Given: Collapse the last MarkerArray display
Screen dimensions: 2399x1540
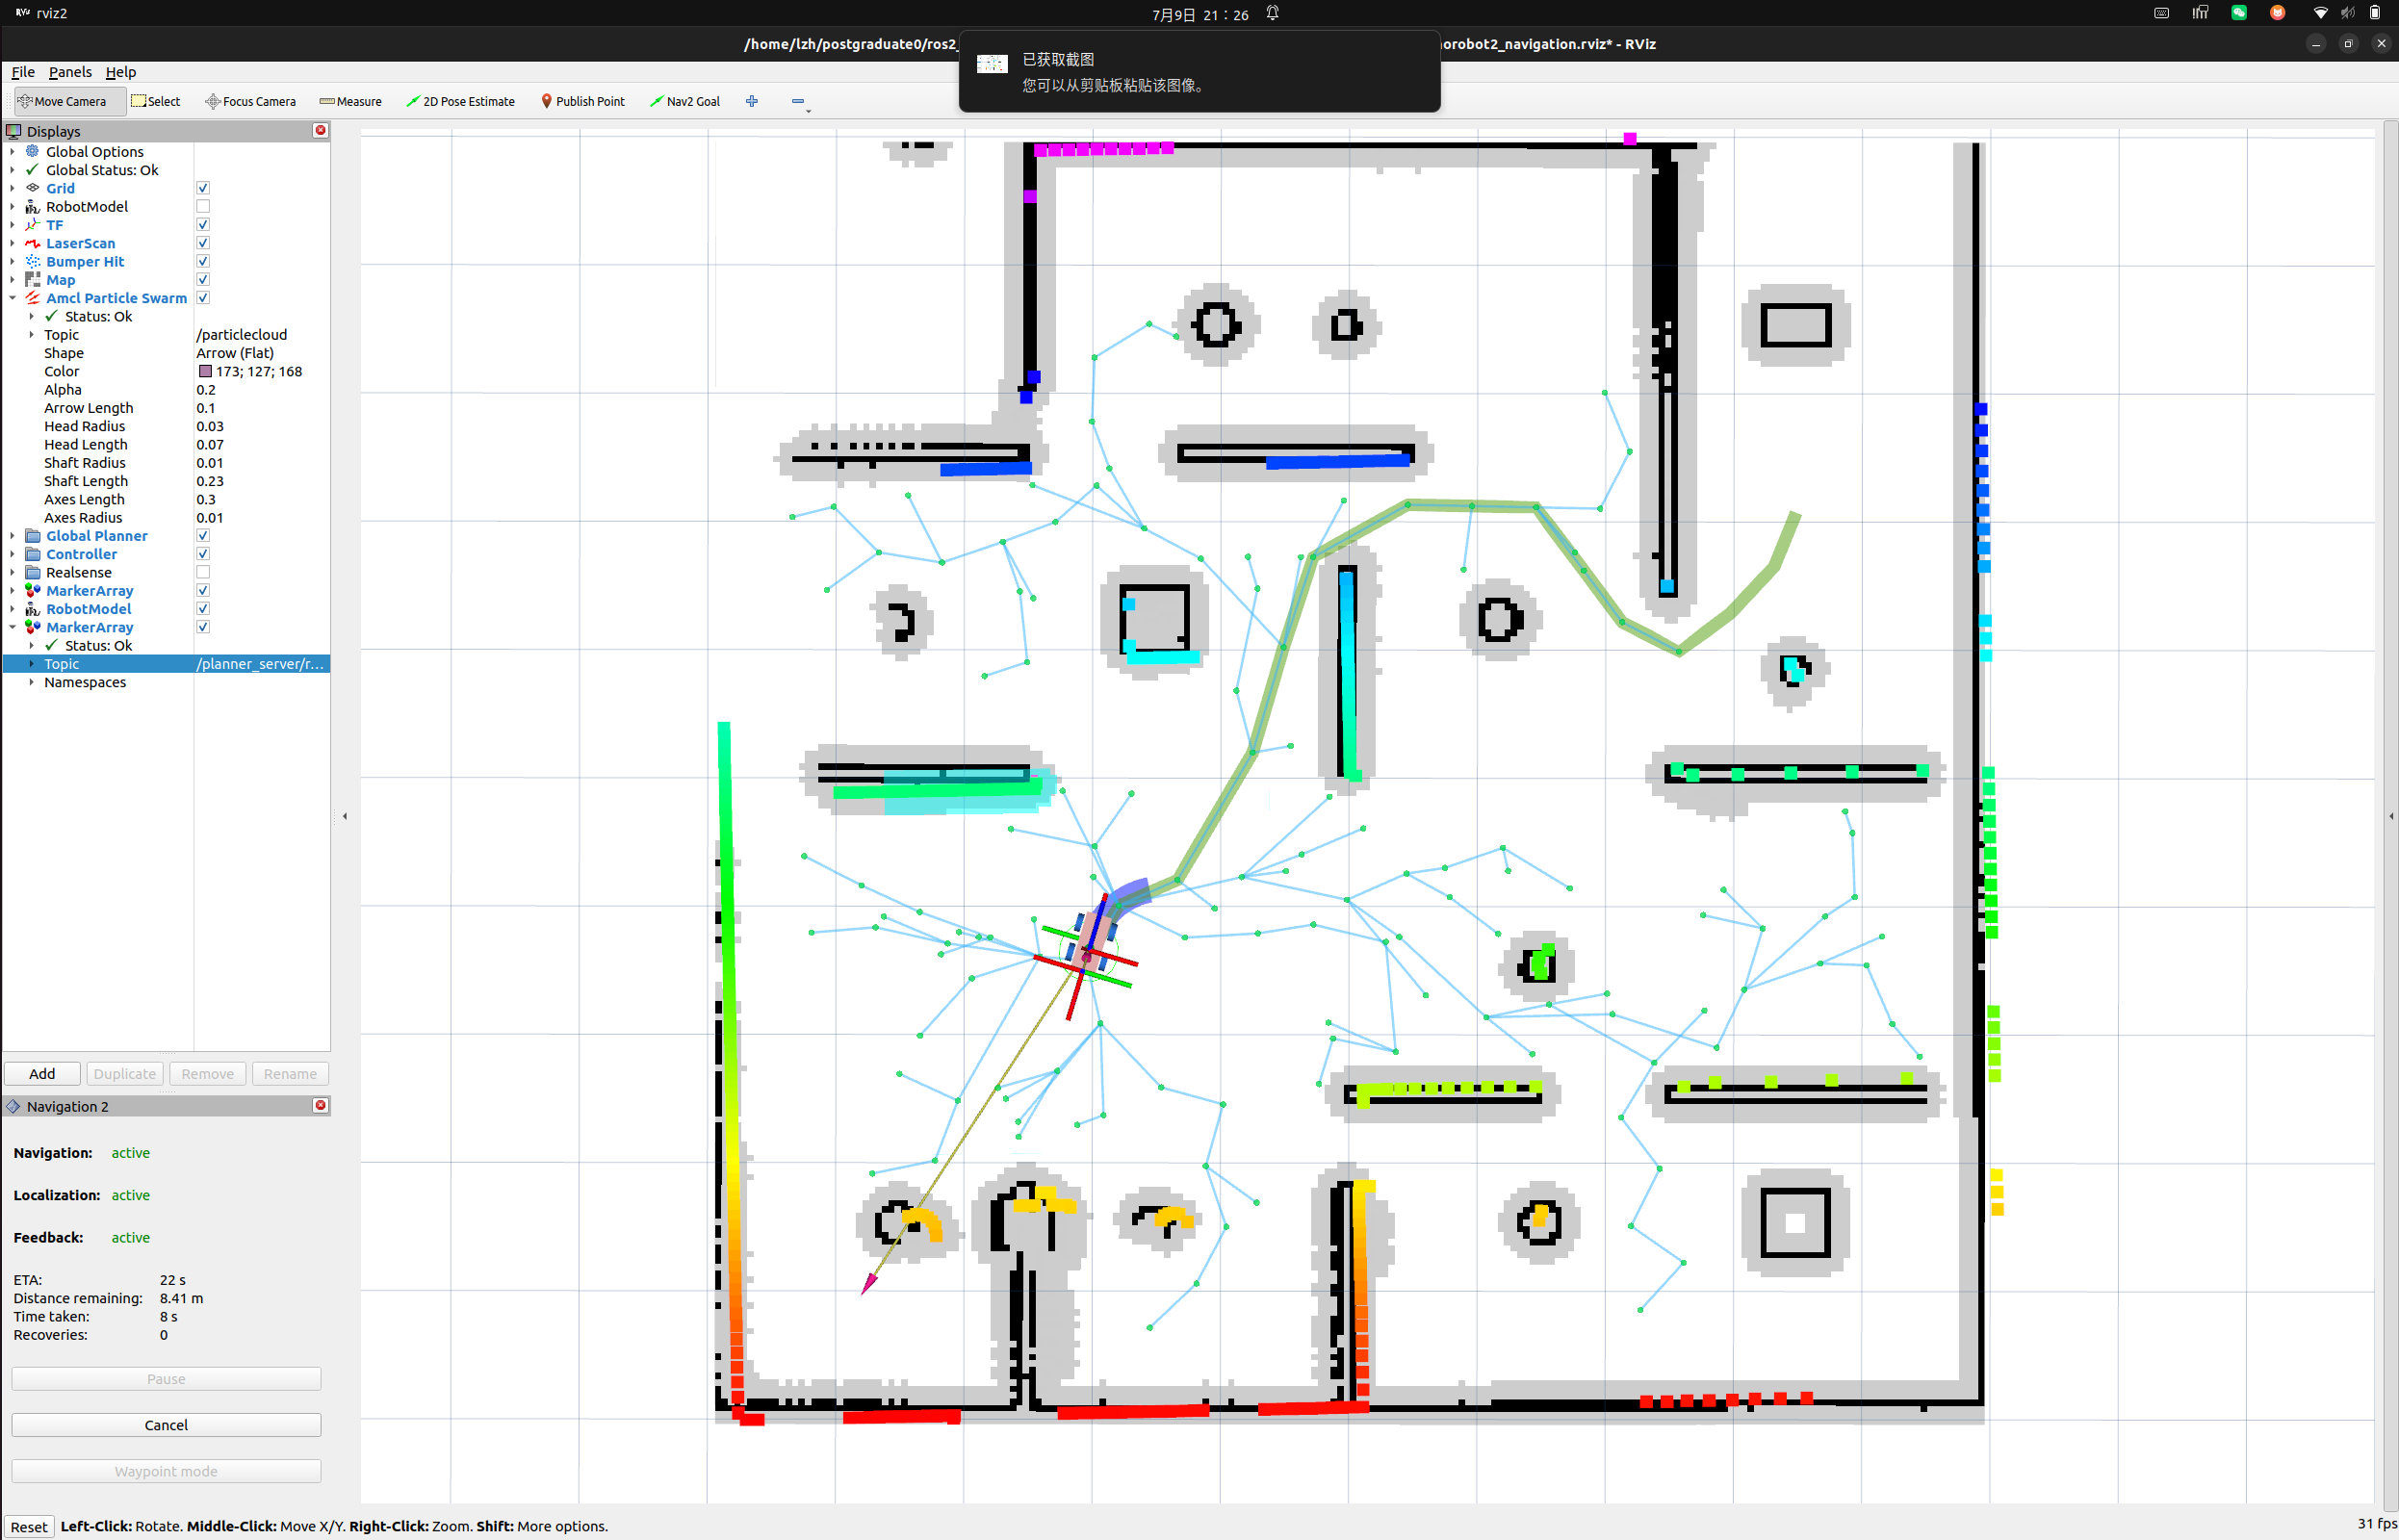Looking at the screenshot, I should pos(12,627).
